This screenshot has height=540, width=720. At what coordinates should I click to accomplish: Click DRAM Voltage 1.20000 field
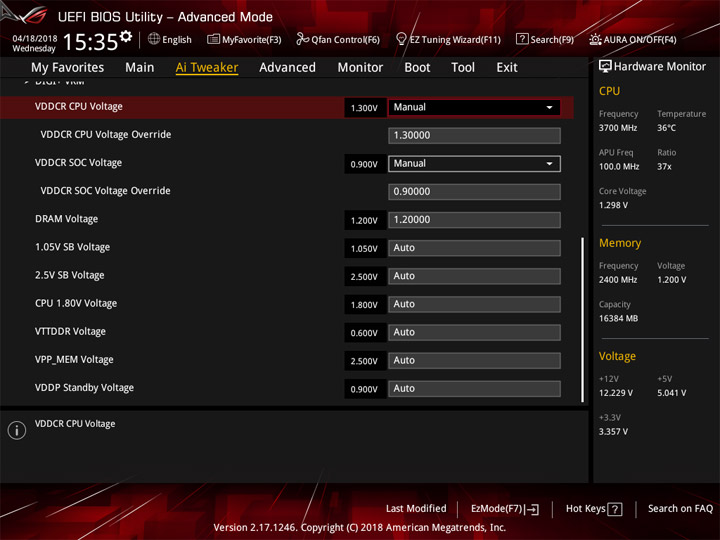point(474,220)
